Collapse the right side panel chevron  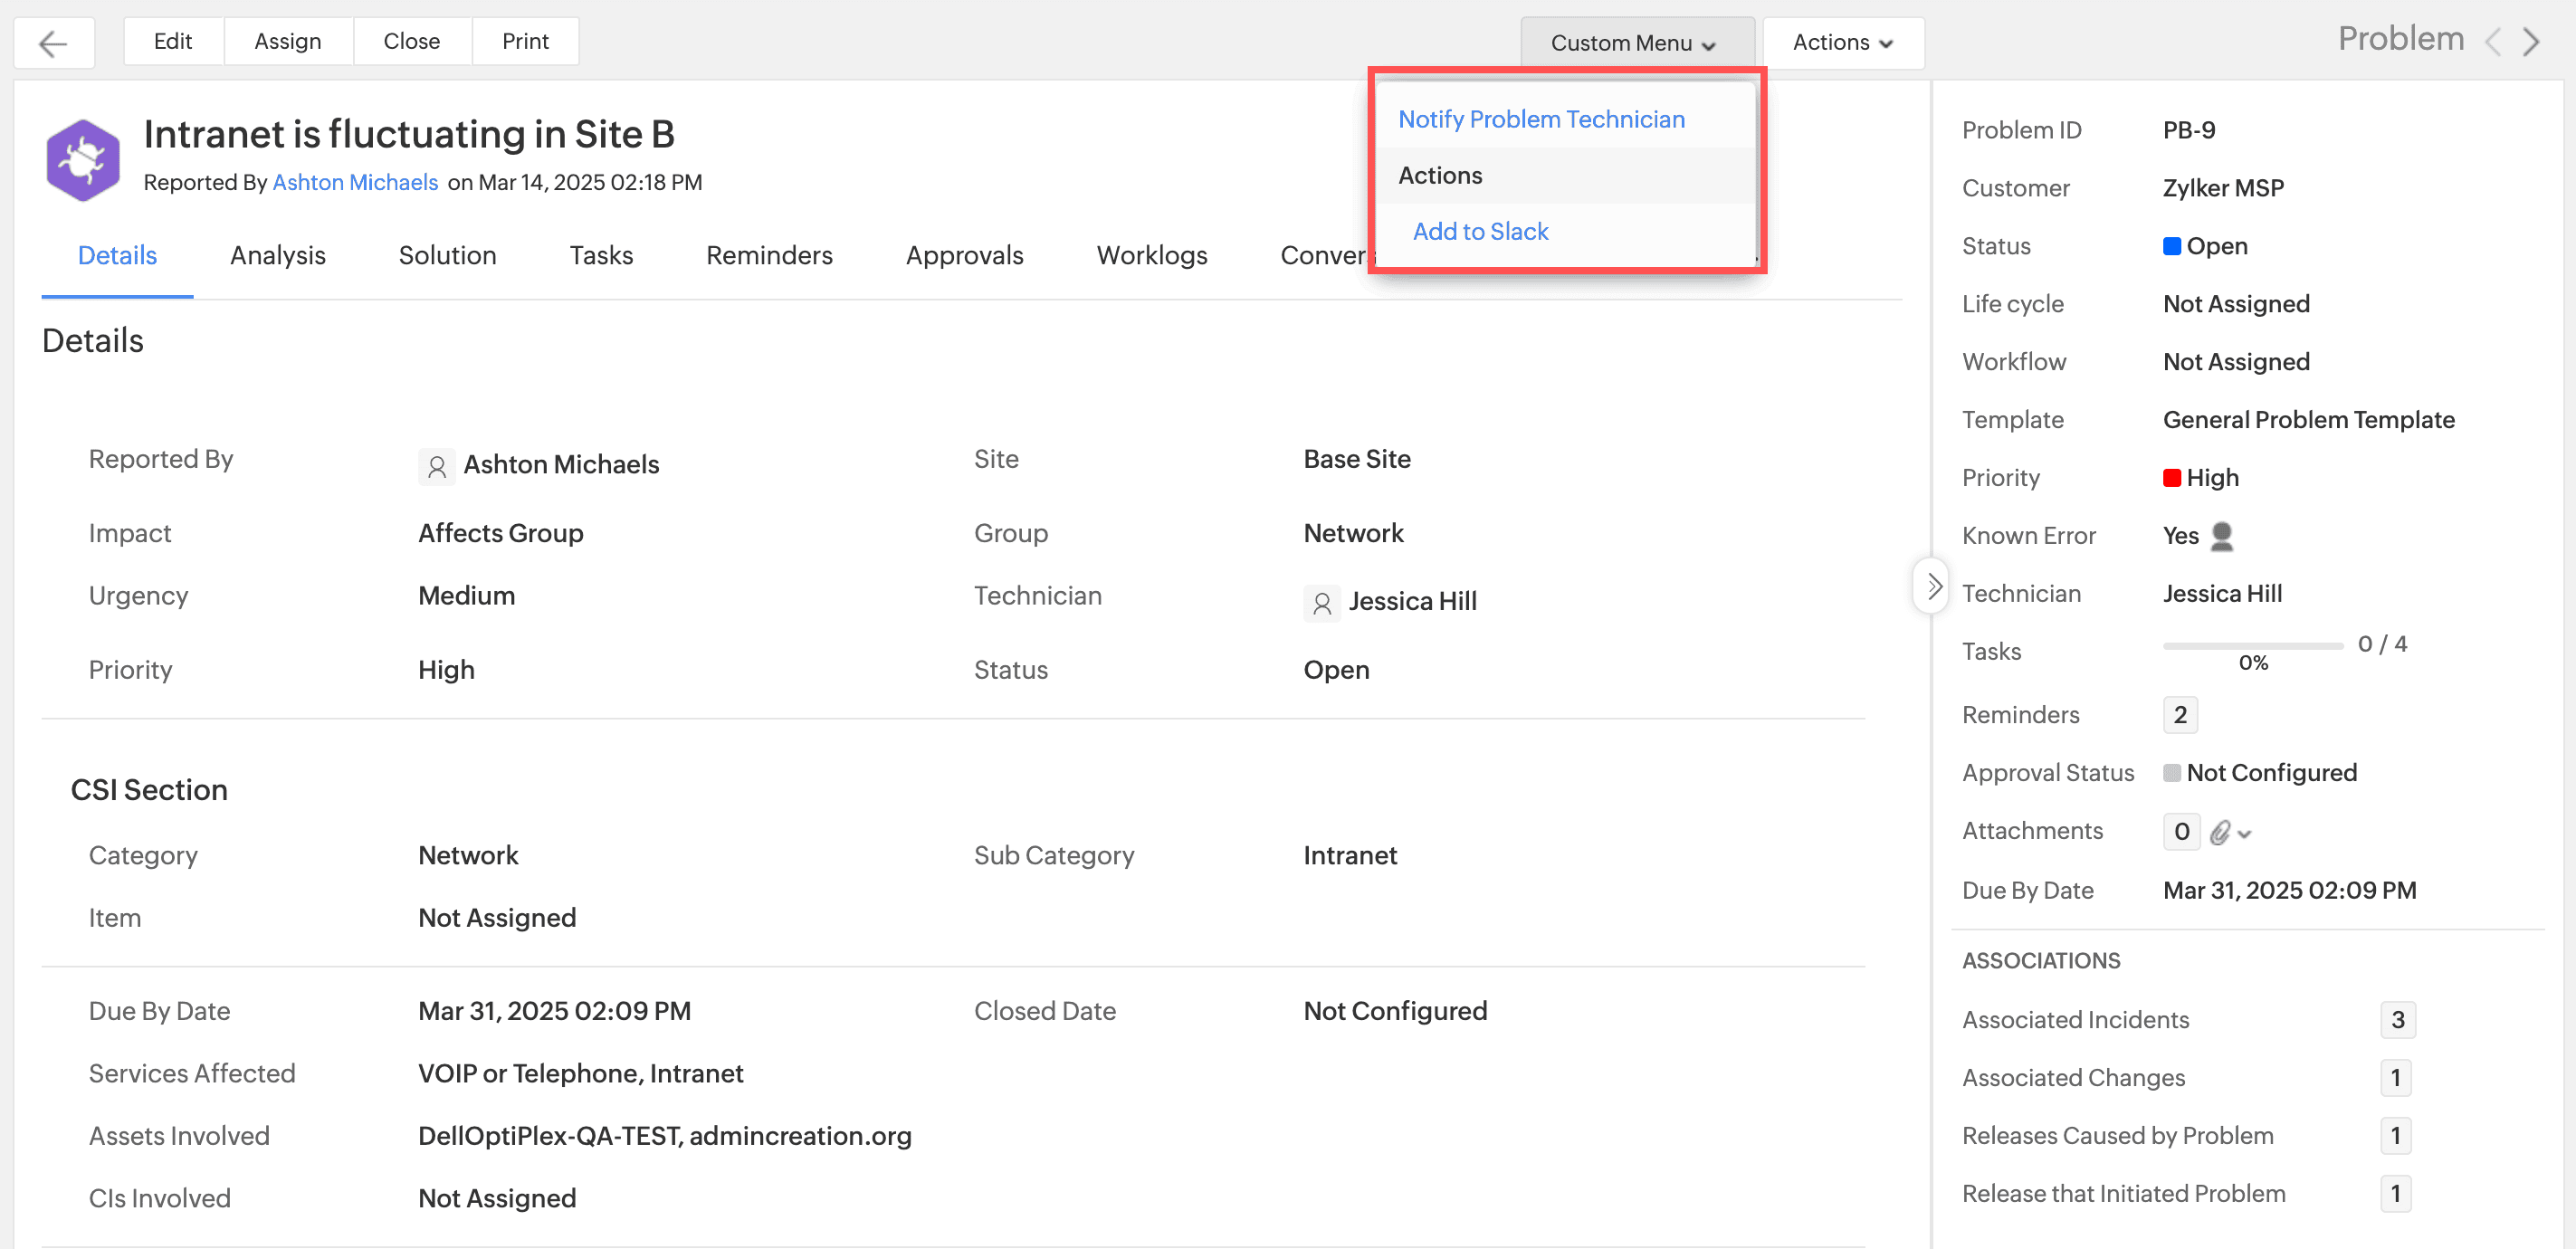pyautogui.click(x=1933, y=587)
